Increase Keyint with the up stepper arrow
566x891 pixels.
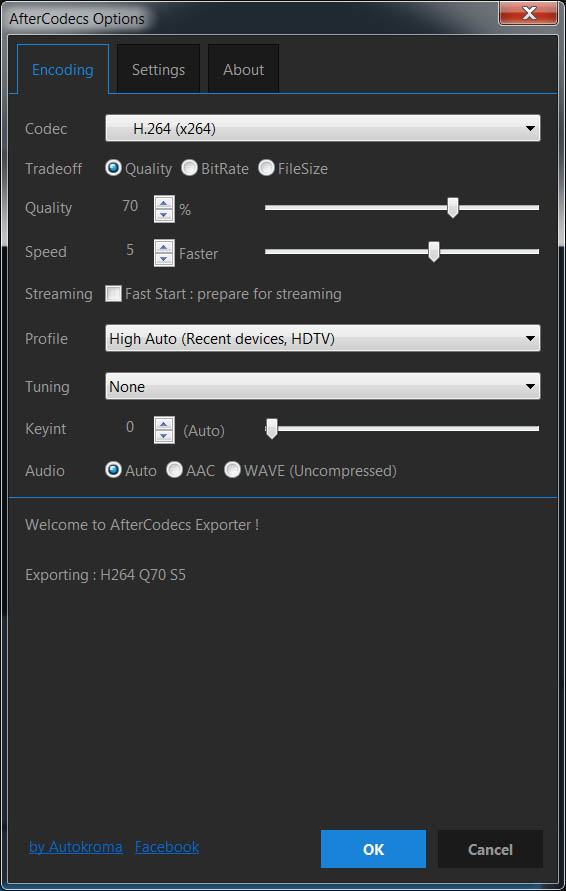coord(164,424)
